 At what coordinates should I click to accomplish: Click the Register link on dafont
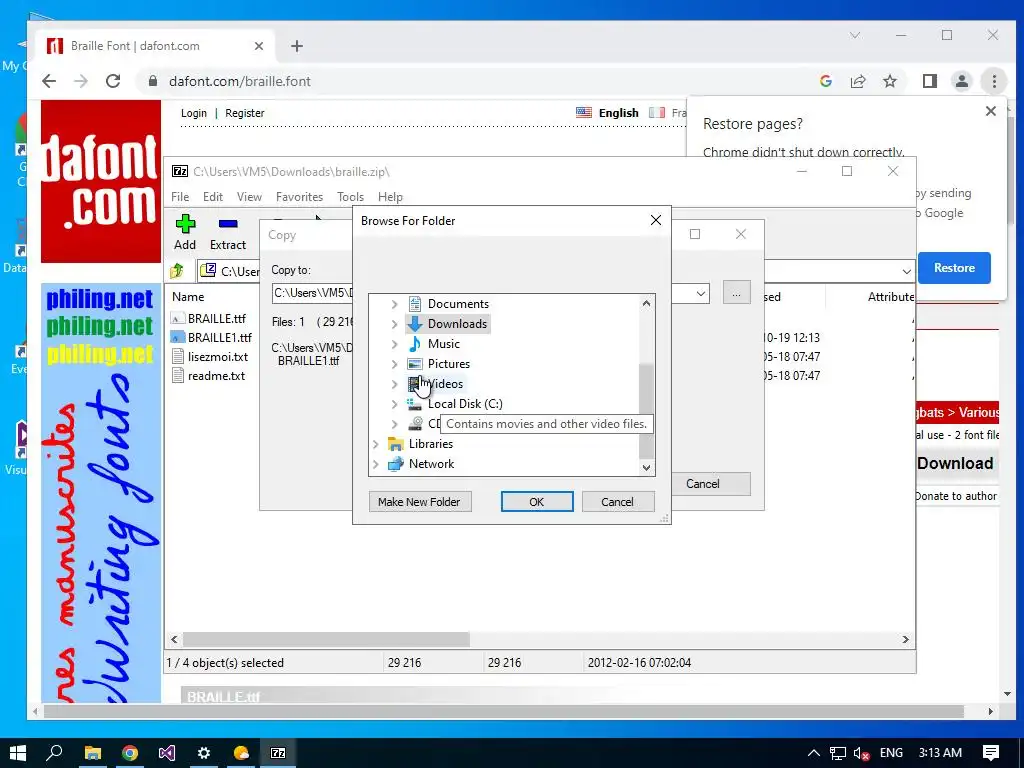pos(244,113)
